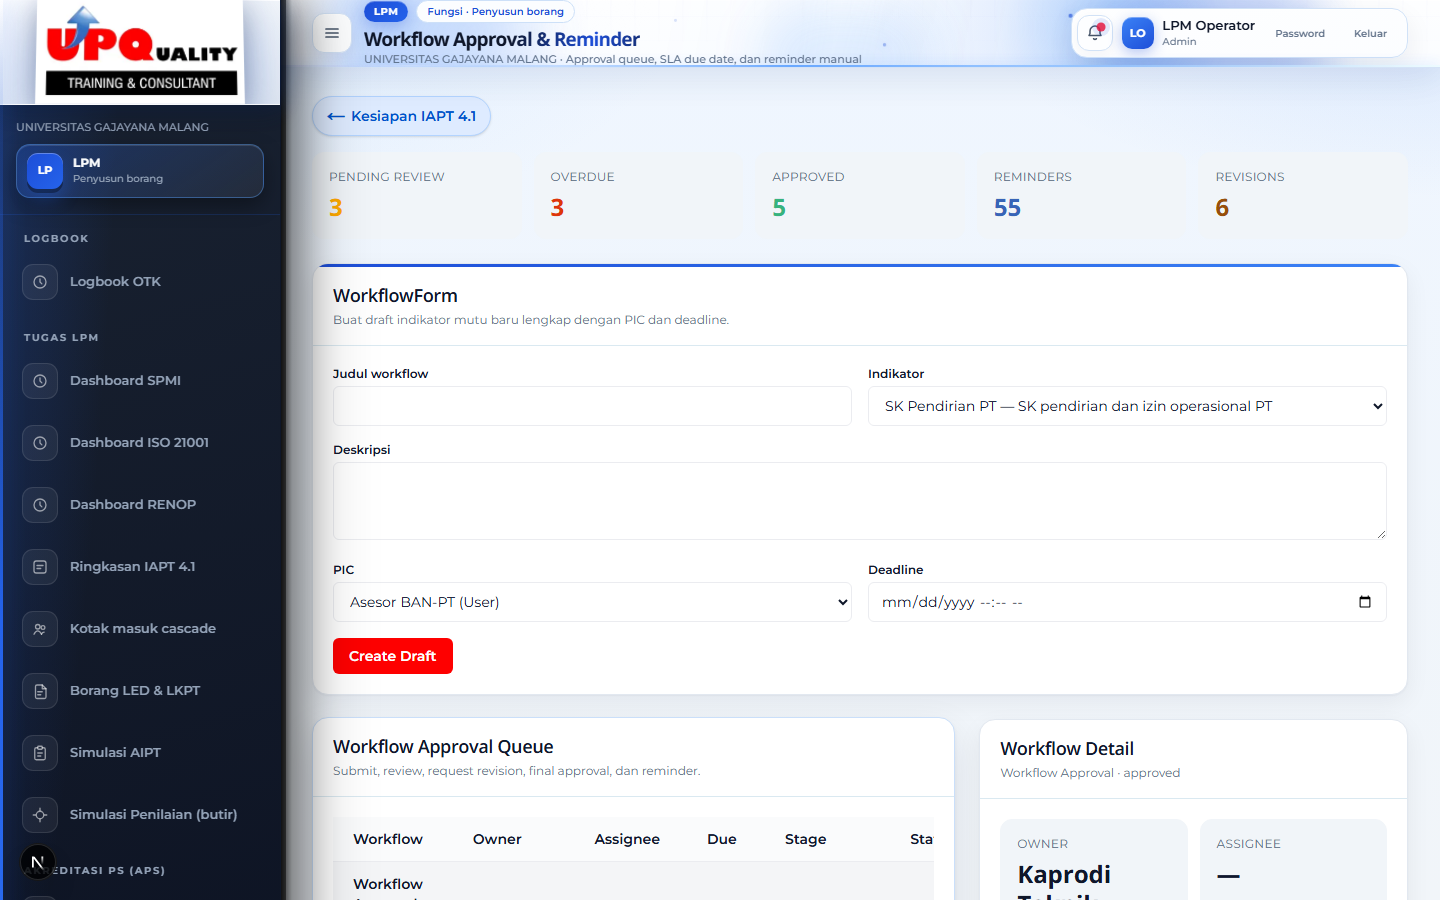1440x900 pixels.
Task: Click the Workflow Approval Queue heading
Action: tap(443, 747)
